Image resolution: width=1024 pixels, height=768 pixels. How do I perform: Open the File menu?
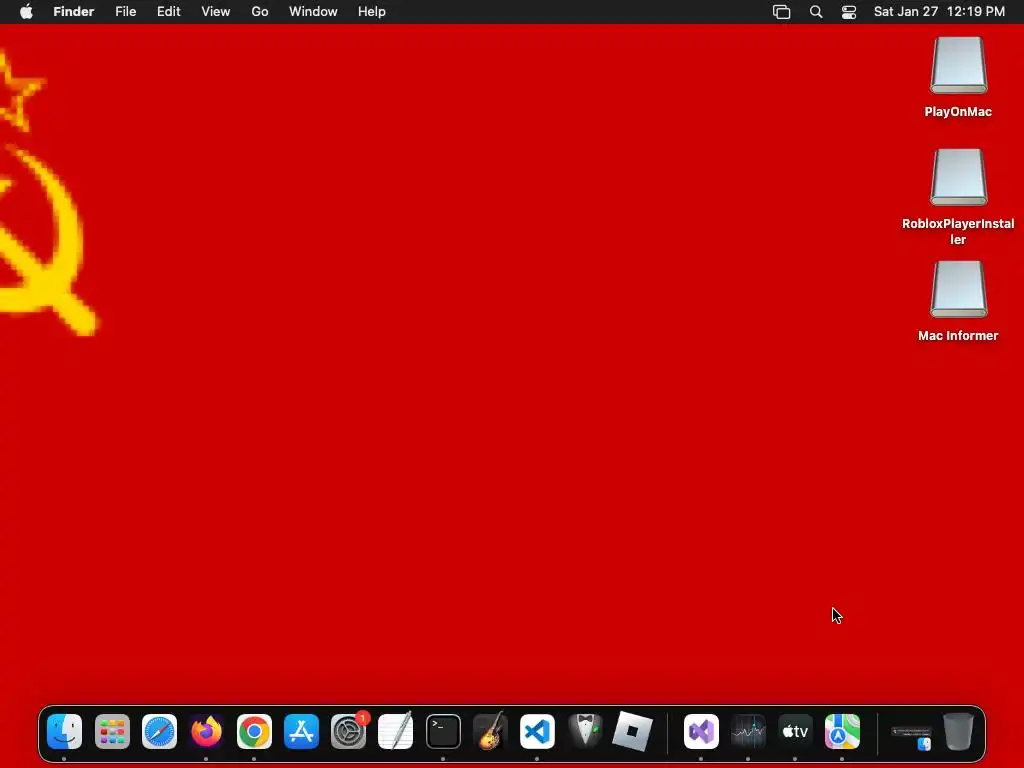click(x=125, y=12)
